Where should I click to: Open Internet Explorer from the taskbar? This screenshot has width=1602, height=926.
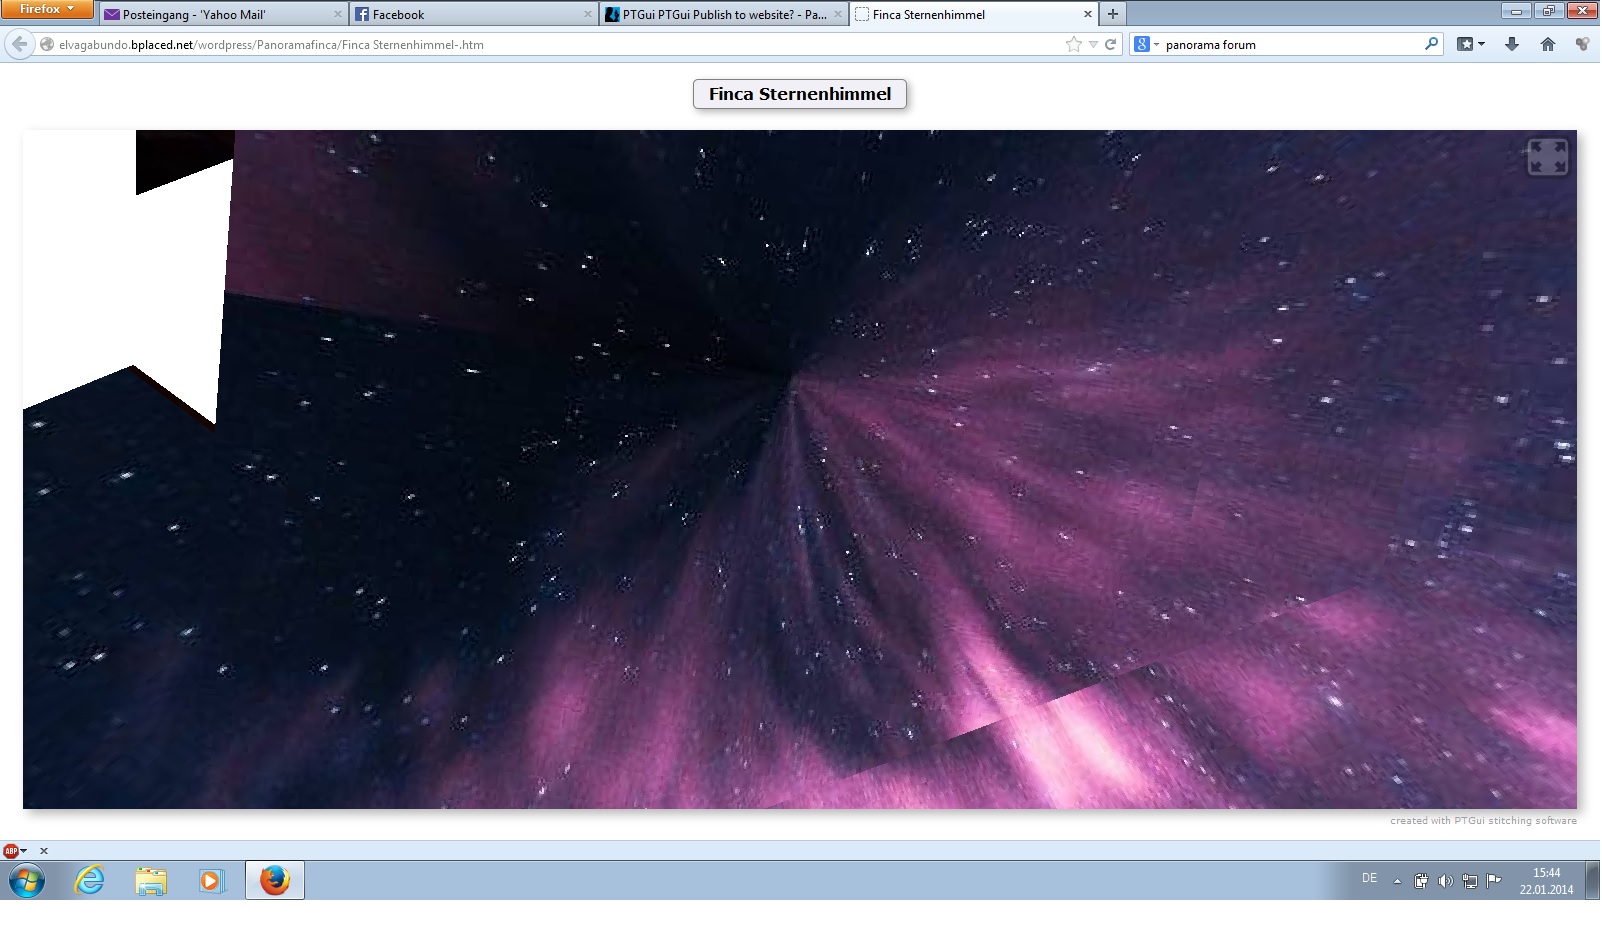[90, 880]
